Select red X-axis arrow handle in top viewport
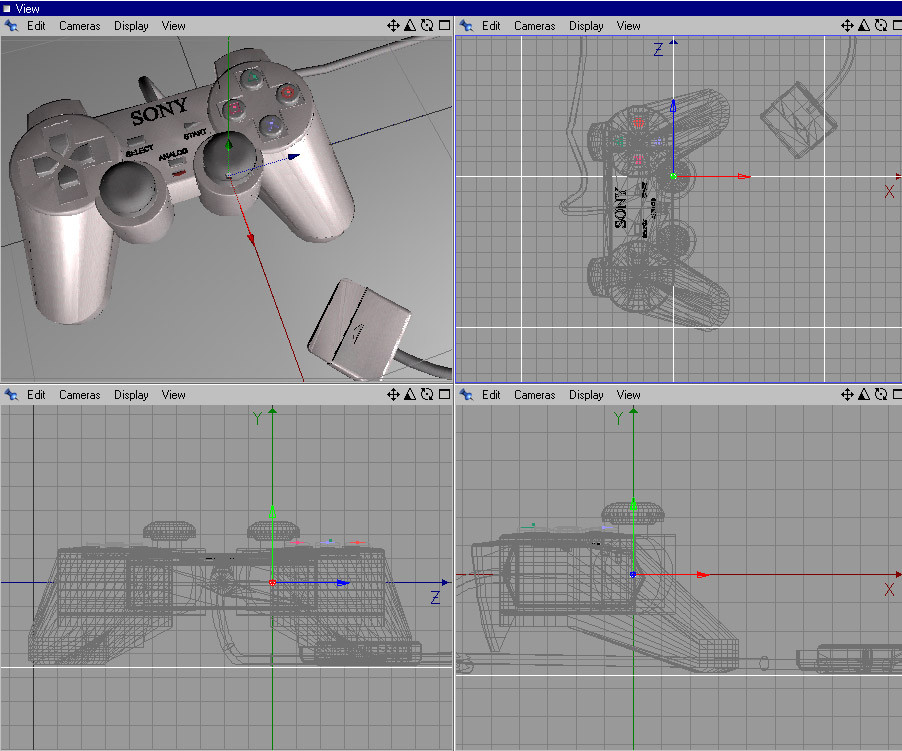The image size is (902, 751). click(744, 176)
